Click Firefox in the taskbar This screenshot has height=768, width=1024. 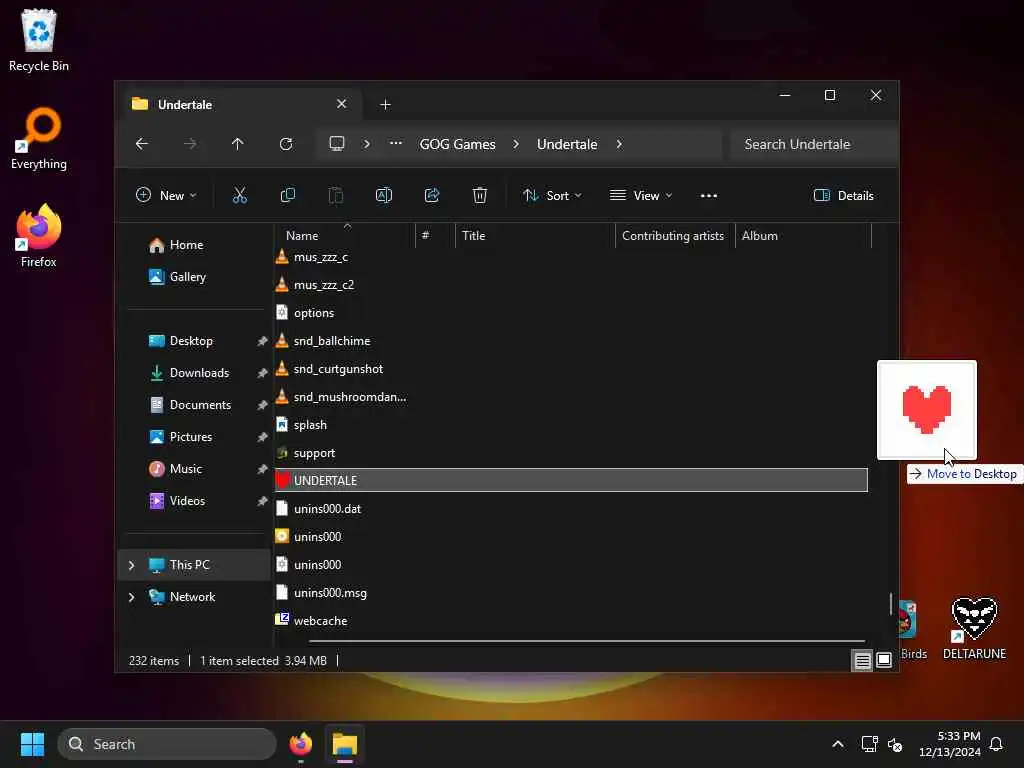coord(301,744)
